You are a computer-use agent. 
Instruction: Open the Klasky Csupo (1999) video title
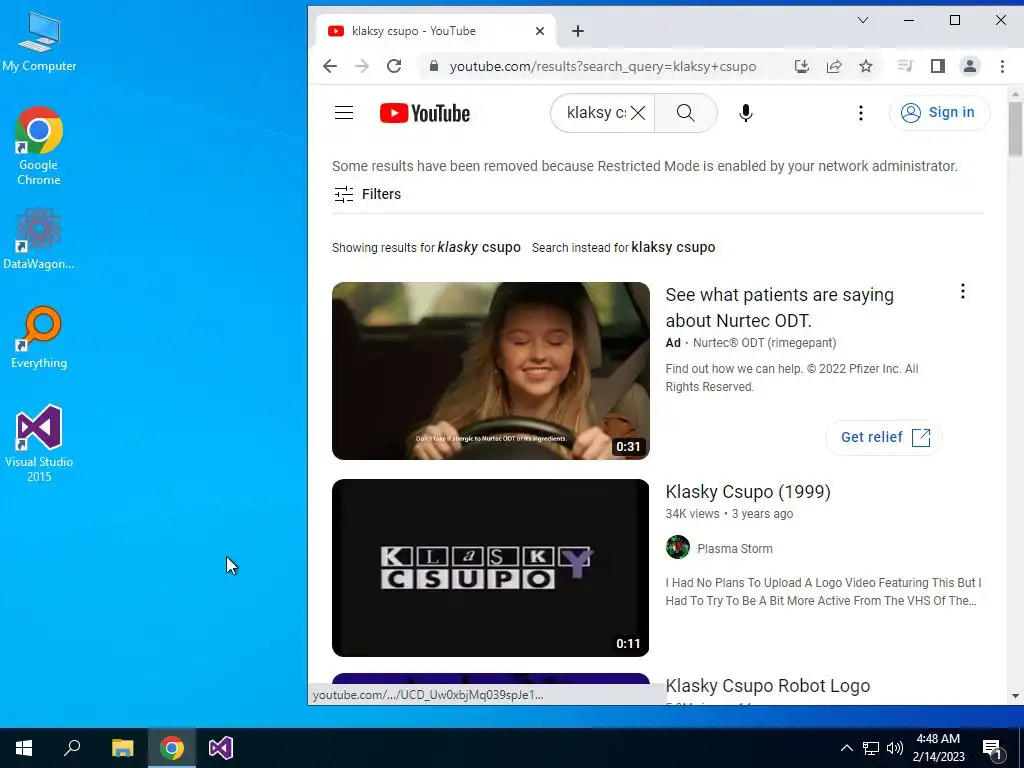[748, 492]
